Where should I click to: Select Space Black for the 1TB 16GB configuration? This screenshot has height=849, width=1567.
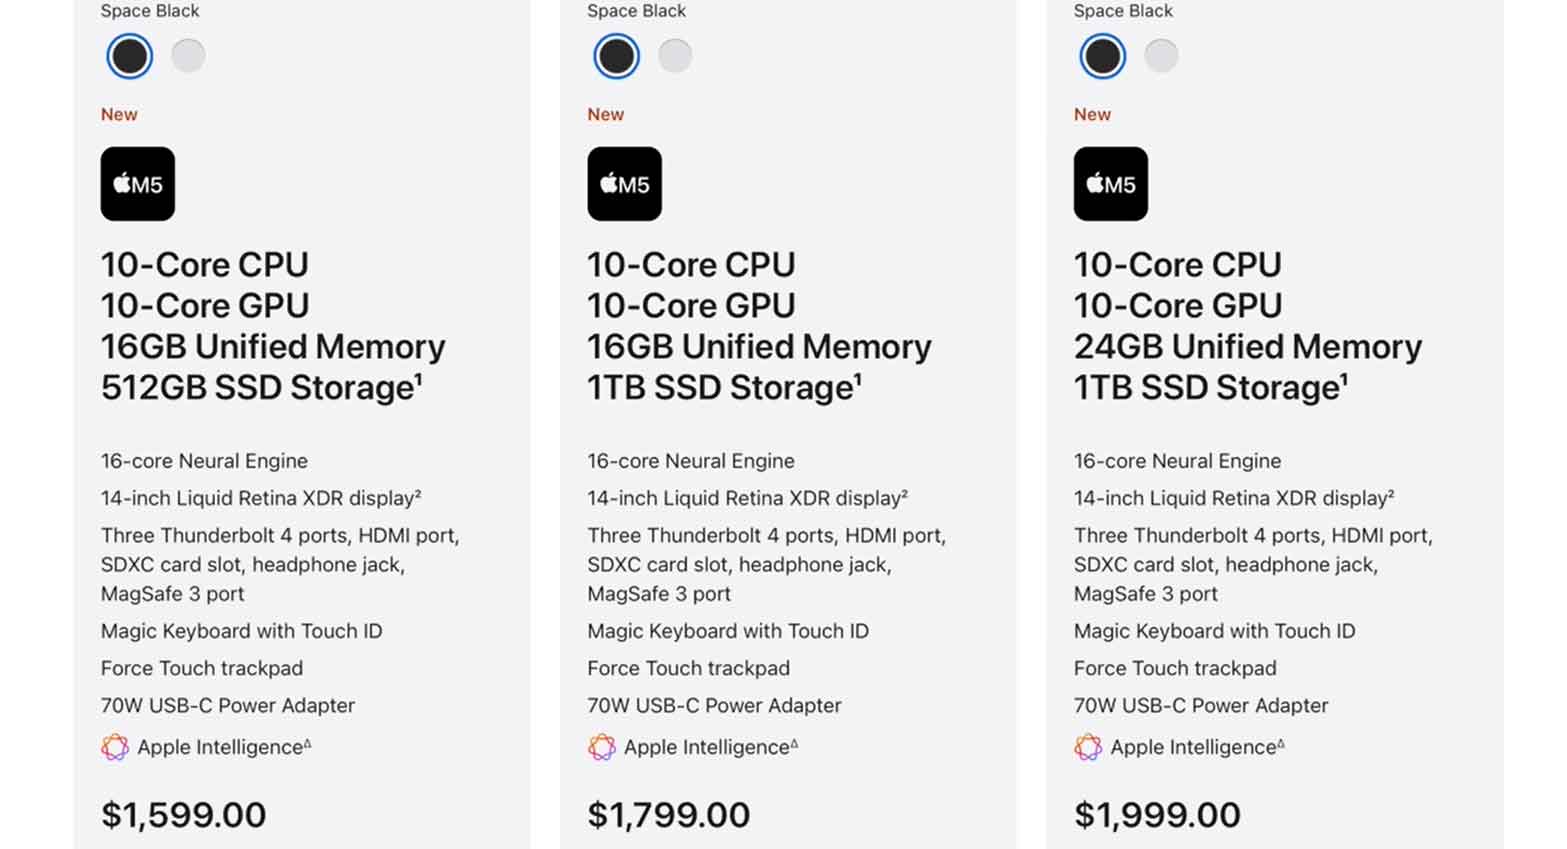616,56
